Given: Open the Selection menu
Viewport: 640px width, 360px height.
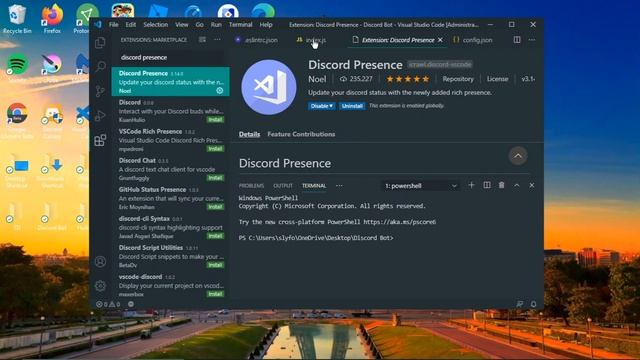Looking at the screenshot, I should 156,24.
